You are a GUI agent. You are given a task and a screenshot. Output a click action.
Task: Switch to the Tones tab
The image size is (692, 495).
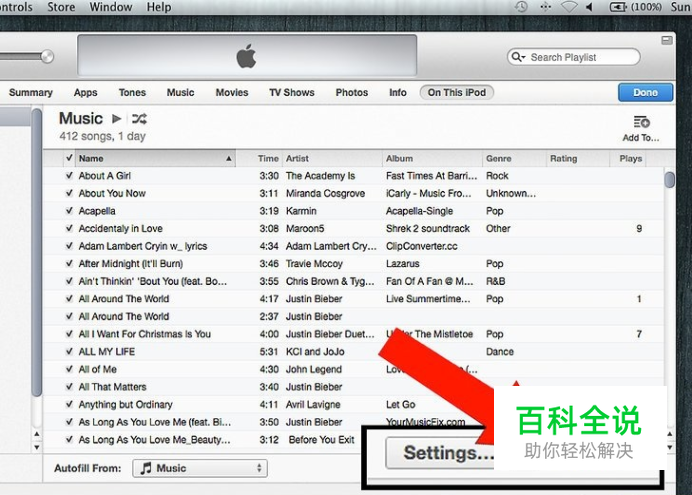[x=132, y=93]
